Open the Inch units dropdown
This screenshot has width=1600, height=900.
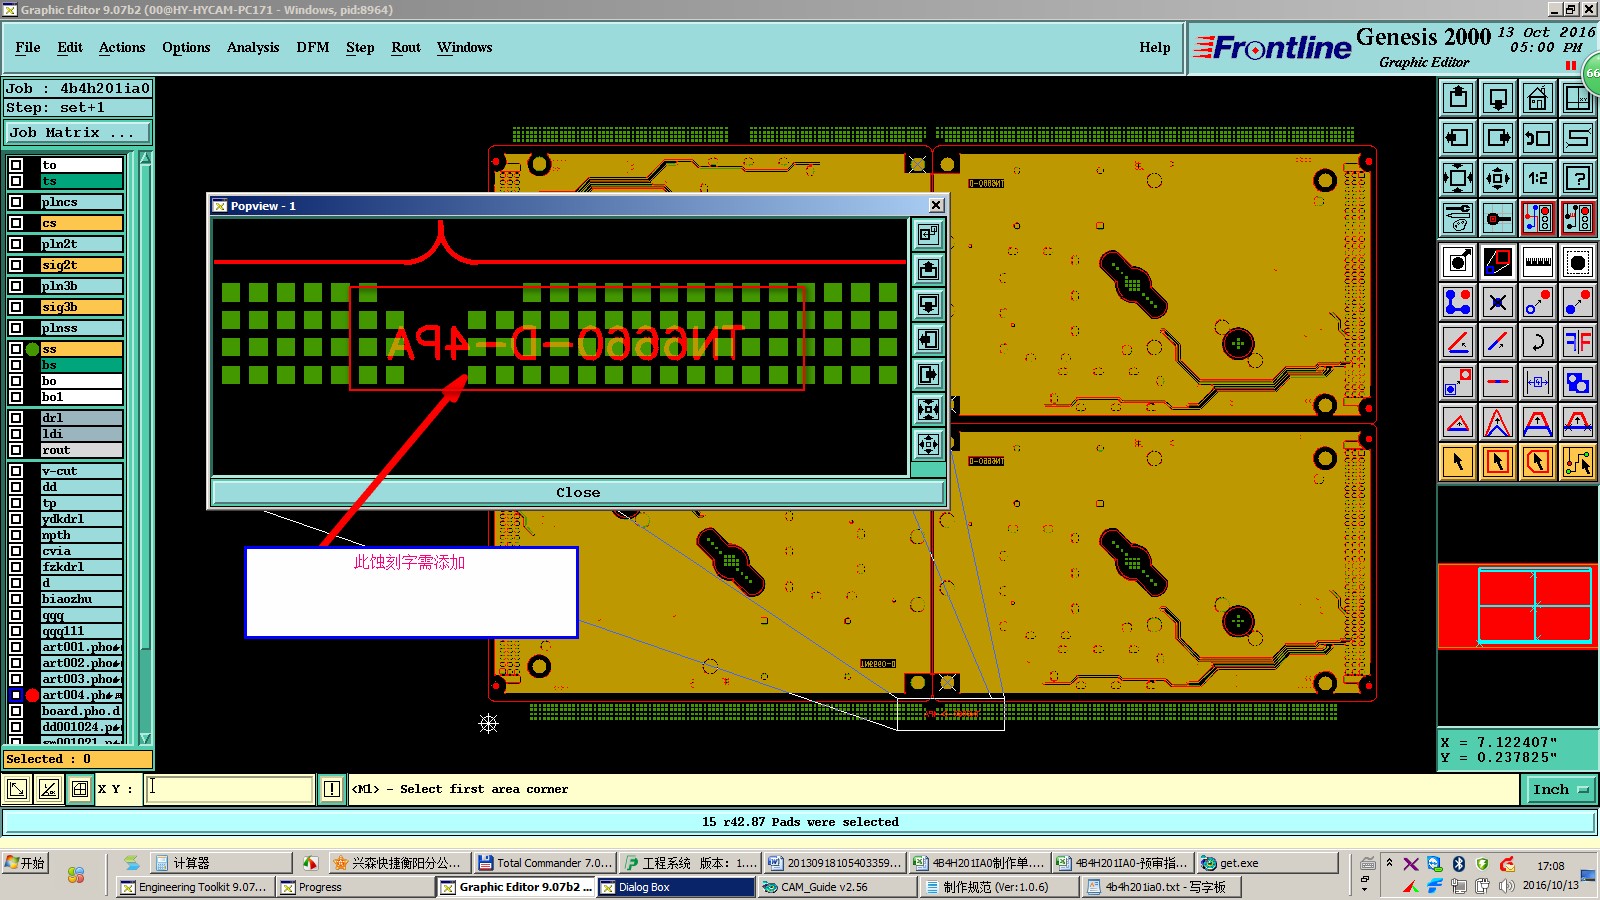click(1560, 789)
